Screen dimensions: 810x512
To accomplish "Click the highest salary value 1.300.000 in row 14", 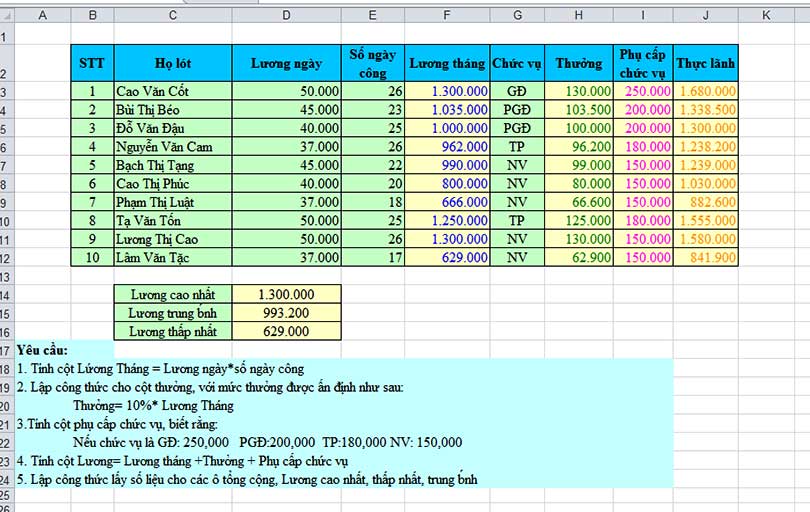I will coord(287,294).
